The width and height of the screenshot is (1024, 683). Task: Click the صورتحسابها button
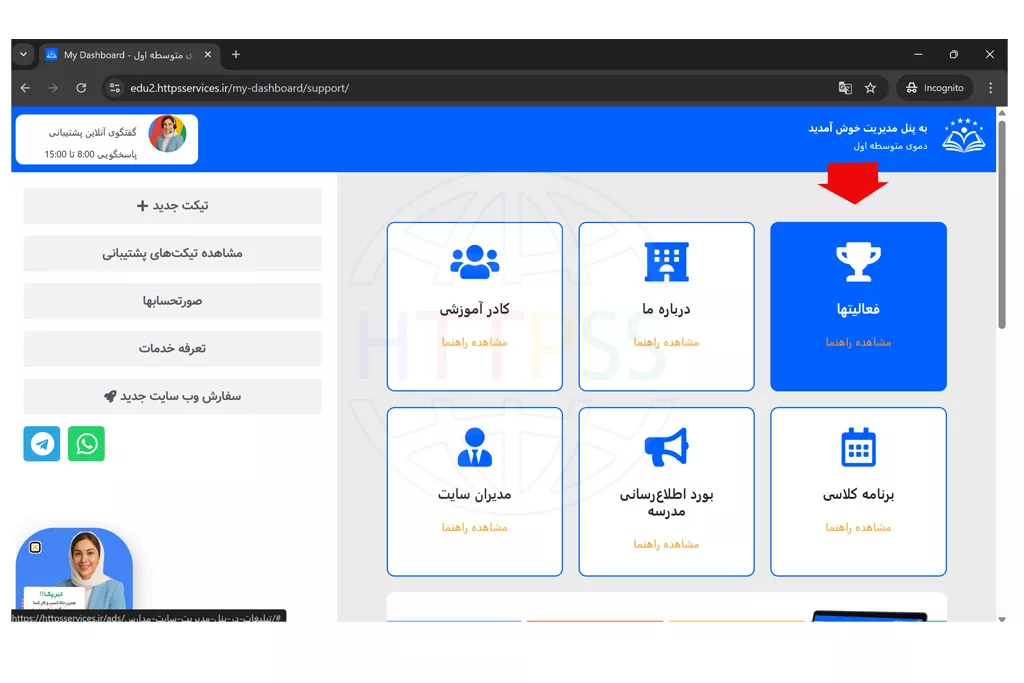[172, 301]
